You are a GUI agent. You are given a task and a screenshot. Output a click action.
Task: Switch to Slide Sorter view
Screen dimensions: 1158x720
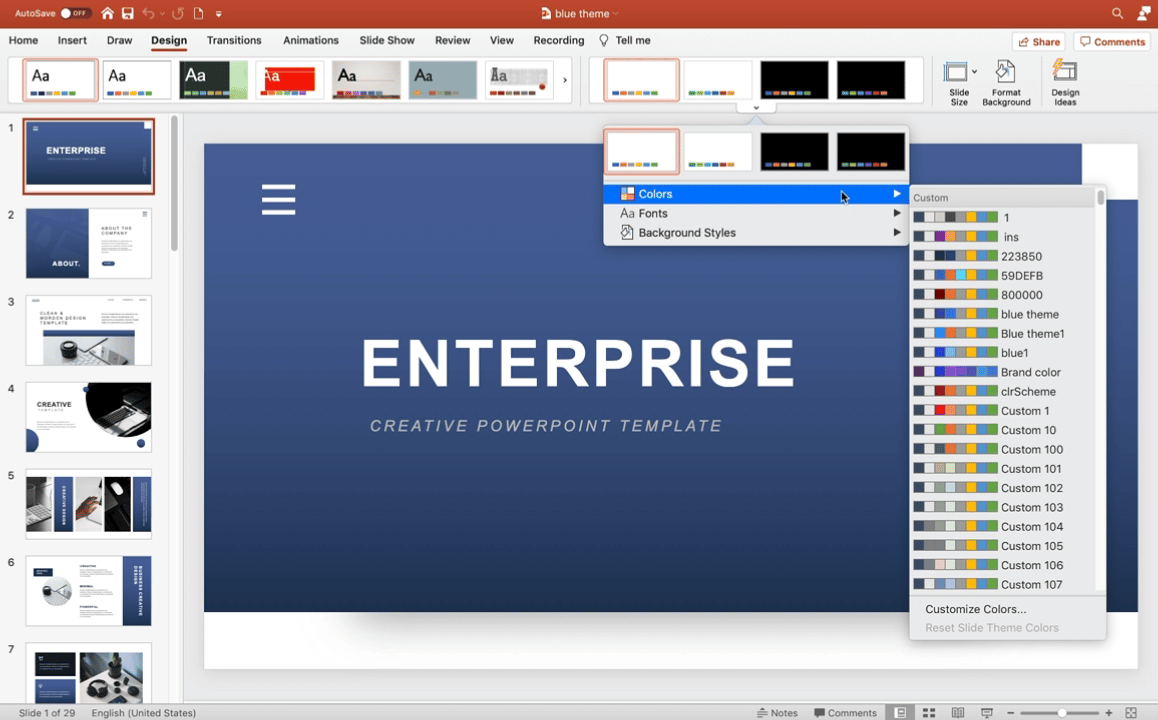(928, 713)
